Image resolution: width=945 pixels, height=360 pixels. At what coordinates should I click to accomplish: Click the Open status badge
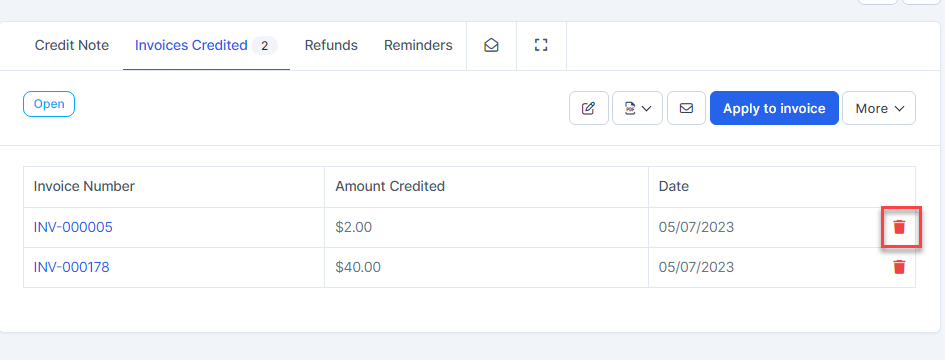click(49, 104)
